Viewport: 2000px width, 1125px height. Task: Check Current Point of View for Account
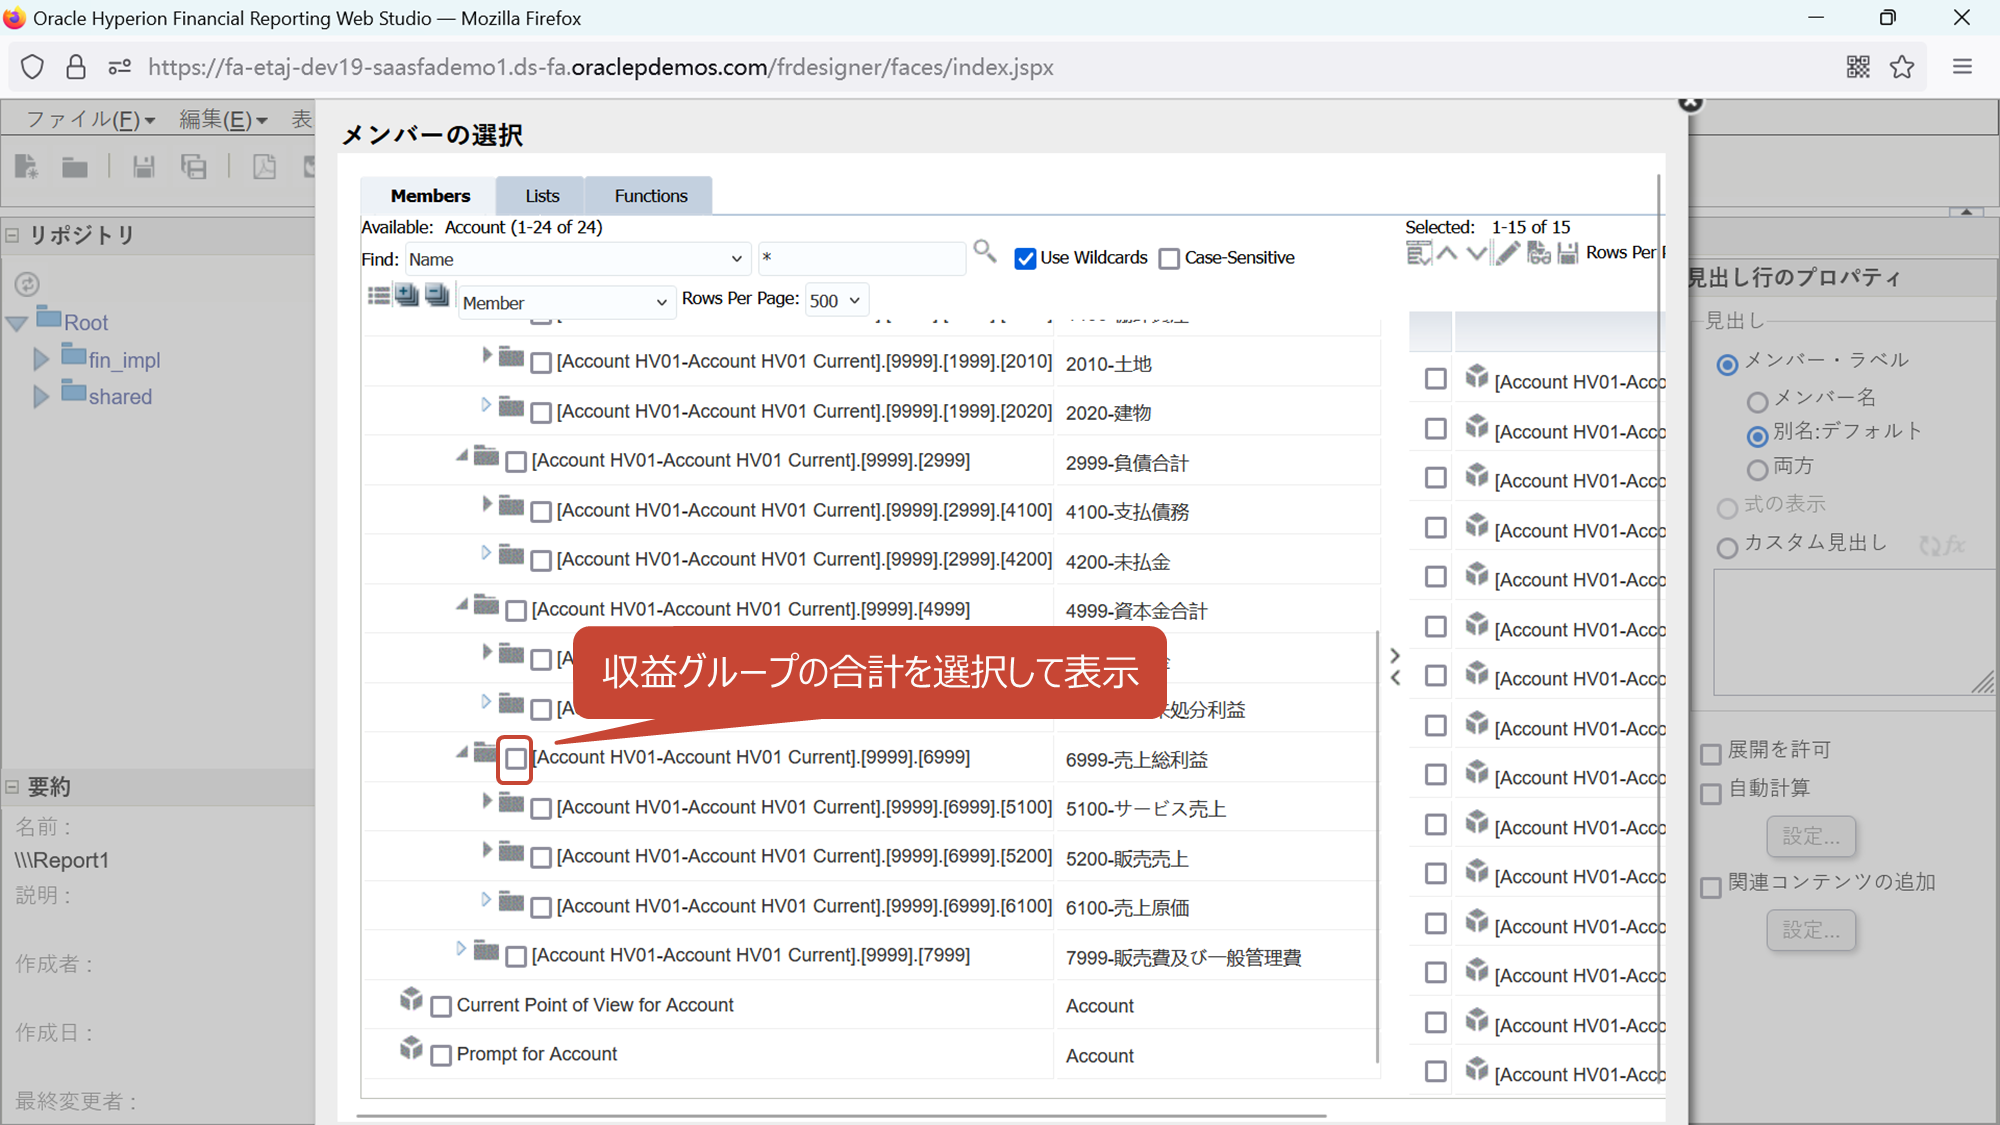coord(441,1006)
